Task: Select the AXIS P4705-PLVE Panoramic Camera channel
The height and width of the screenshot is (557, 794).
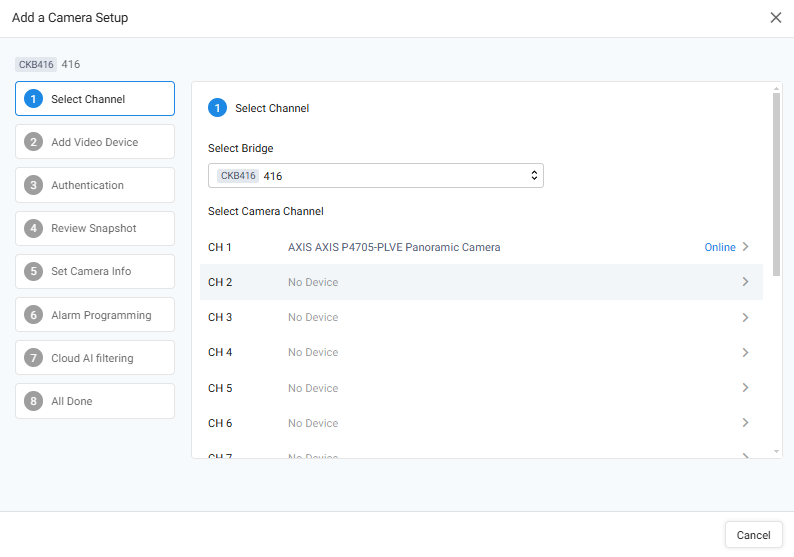Action: (394, 247)
